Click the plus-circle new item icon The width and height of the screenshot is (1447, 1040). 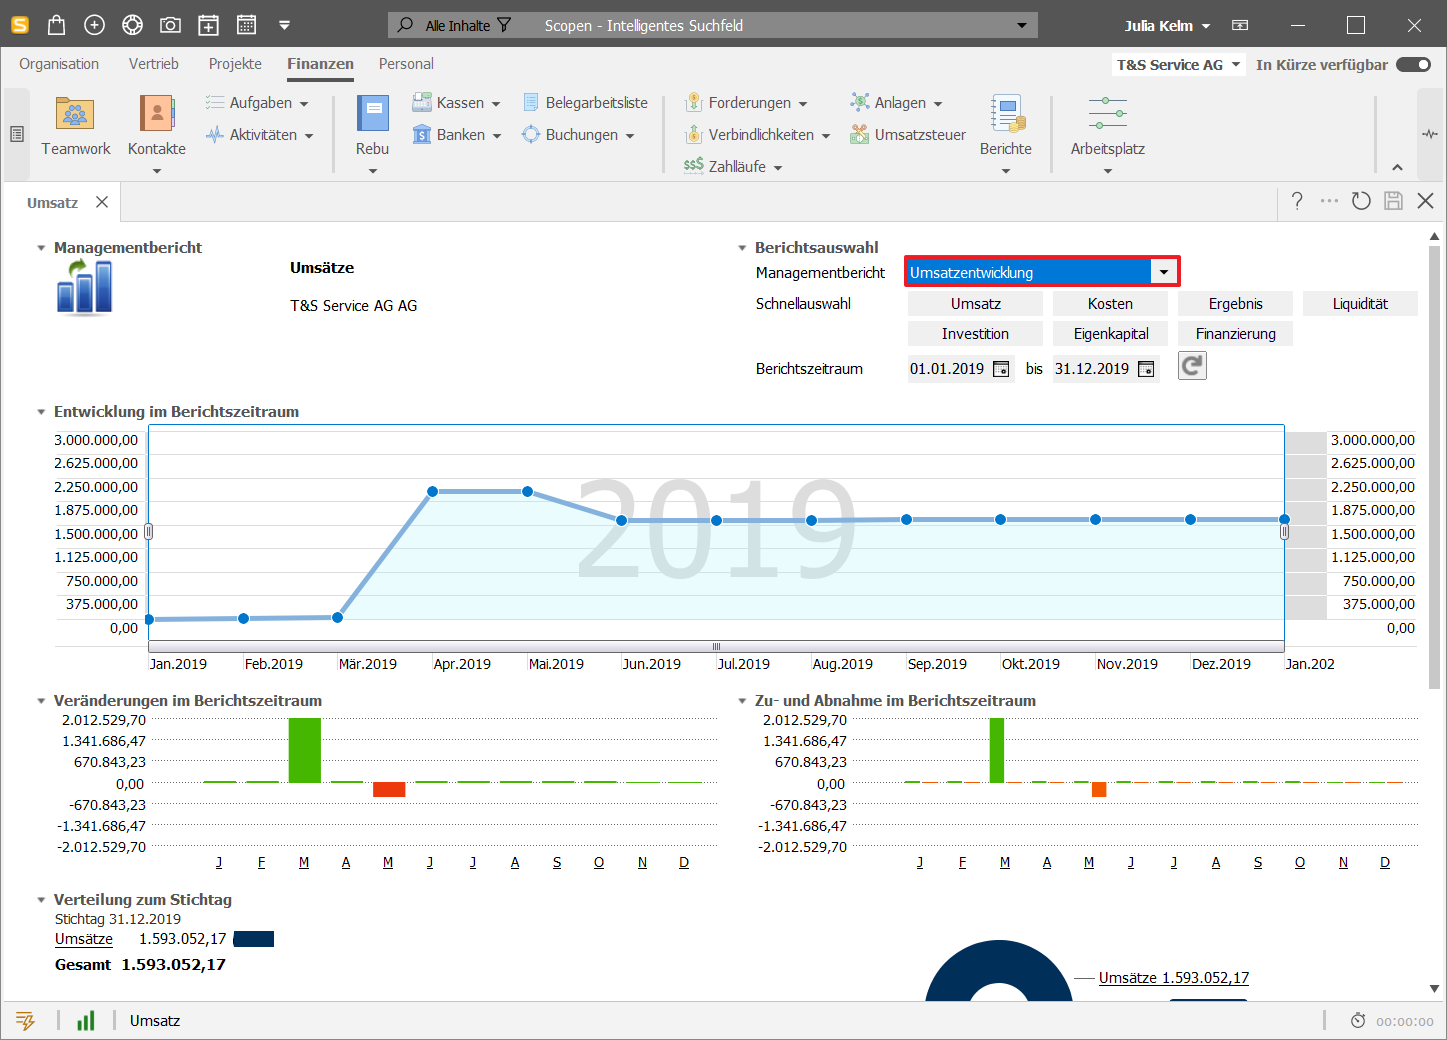(x=94, y=25)
